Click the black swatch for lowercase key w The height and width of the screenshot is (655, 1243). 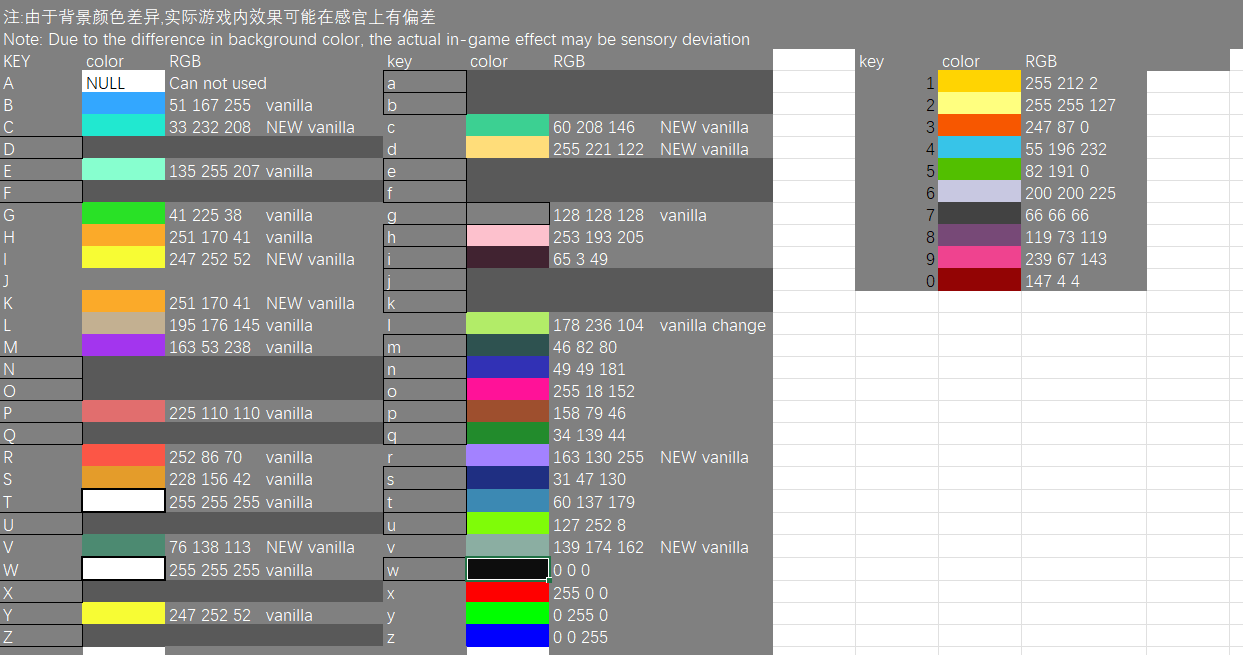pos(507,570)
